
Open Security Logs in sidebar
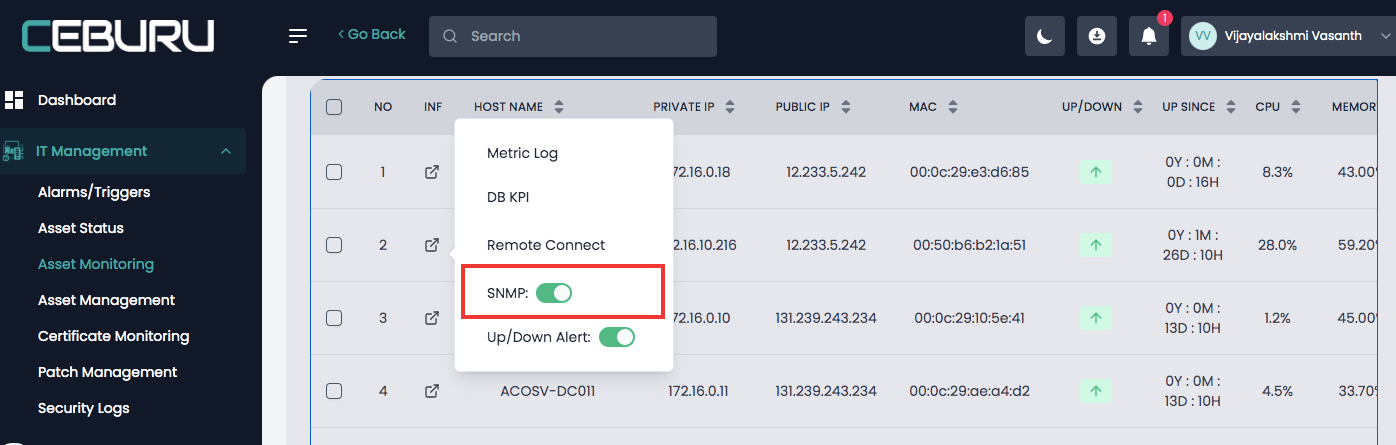84,408
